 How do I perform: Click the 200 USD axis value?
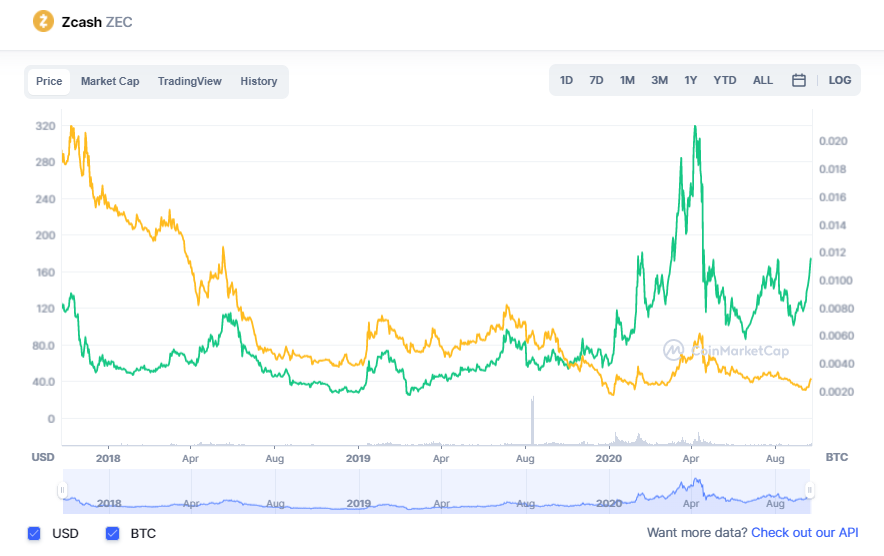pyautogui.click(x=45, y=235)
